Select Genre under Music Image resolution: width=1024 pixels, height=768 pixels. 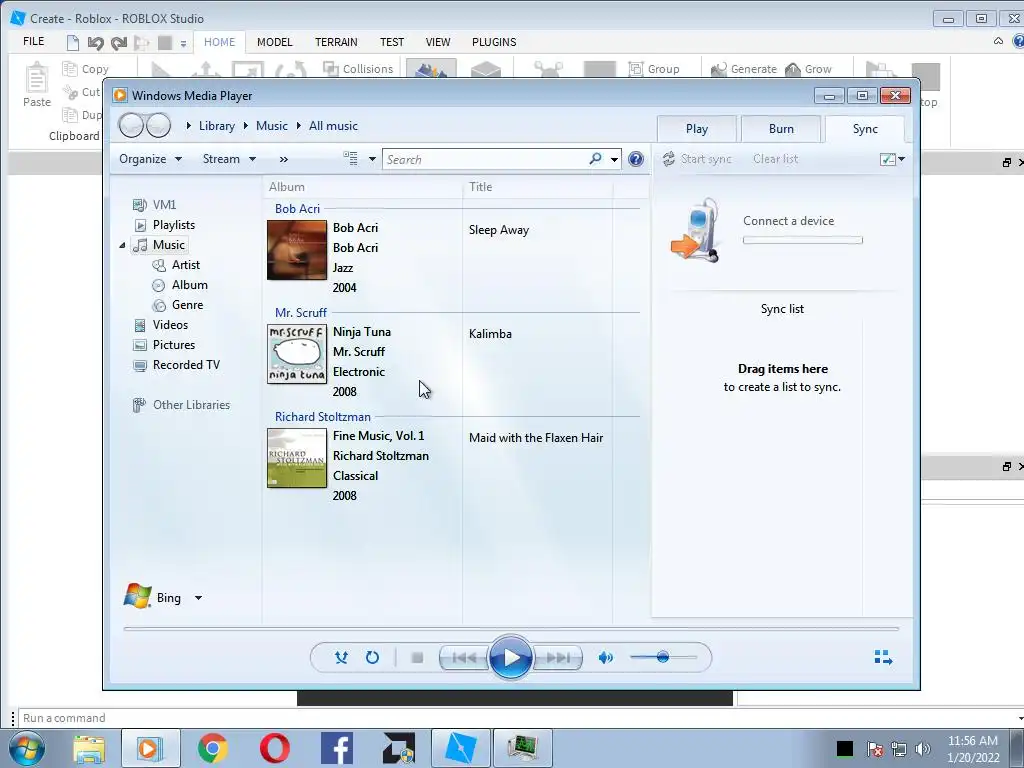pyautogui.click(x=178, y=305)
